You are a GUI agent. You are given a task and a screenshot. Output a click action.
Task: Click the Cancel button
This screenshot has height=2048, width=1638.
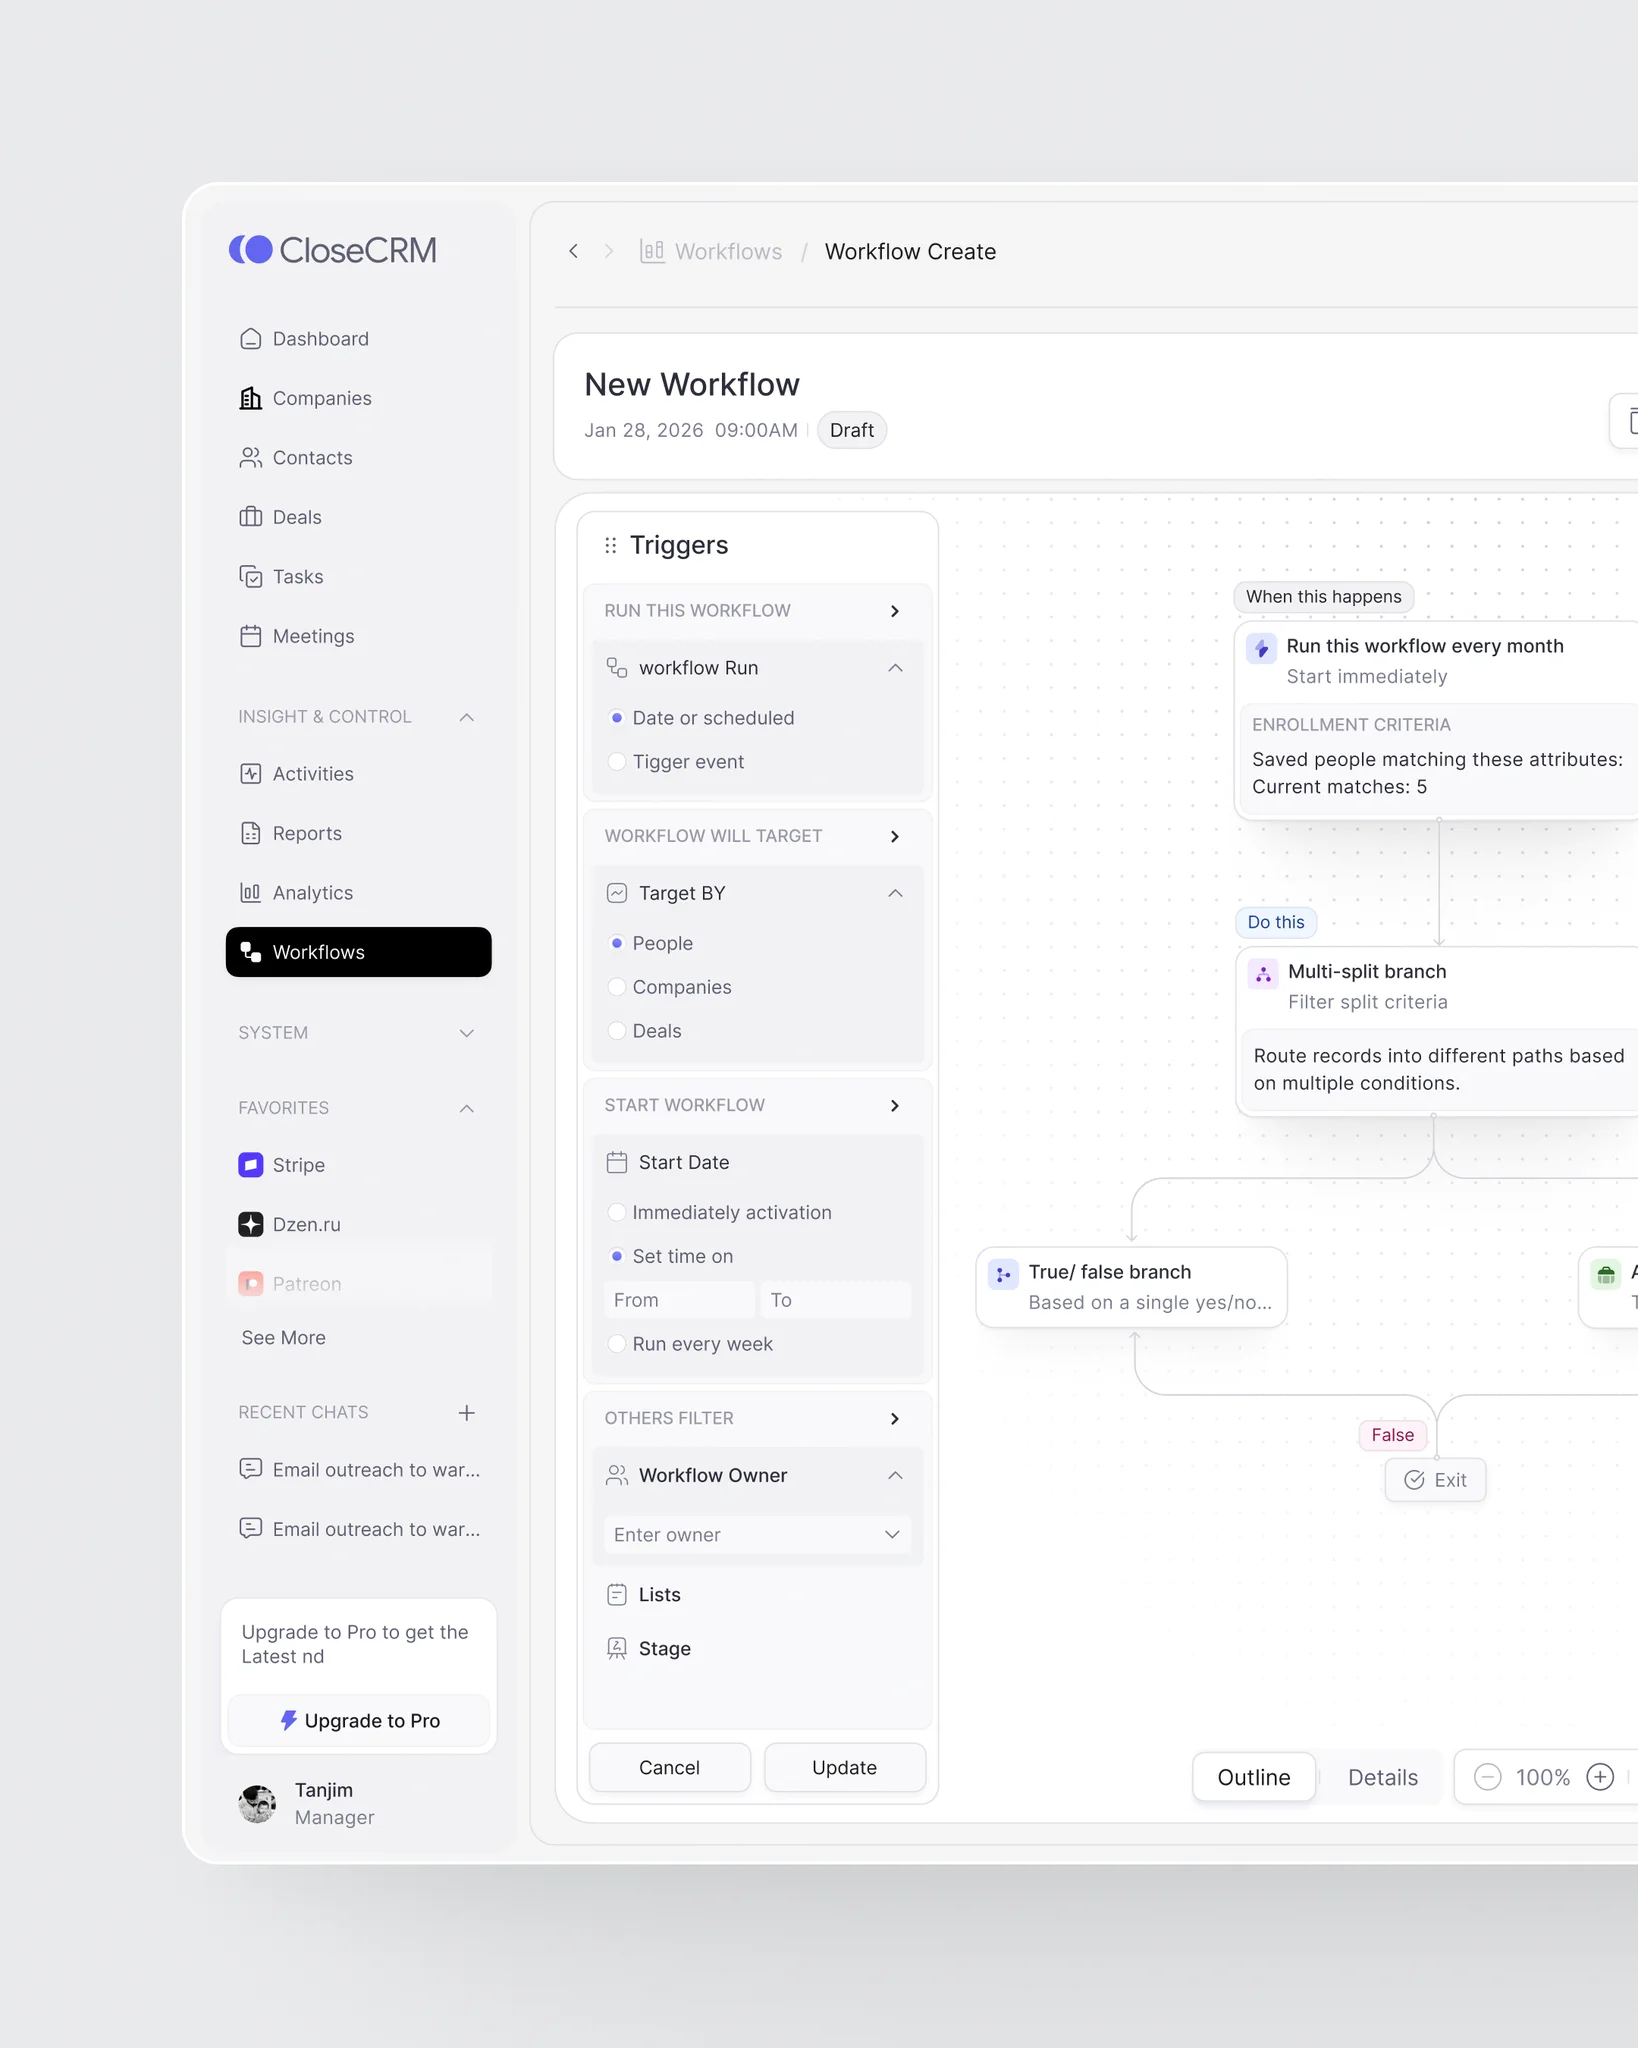(x=669, y=1767)
